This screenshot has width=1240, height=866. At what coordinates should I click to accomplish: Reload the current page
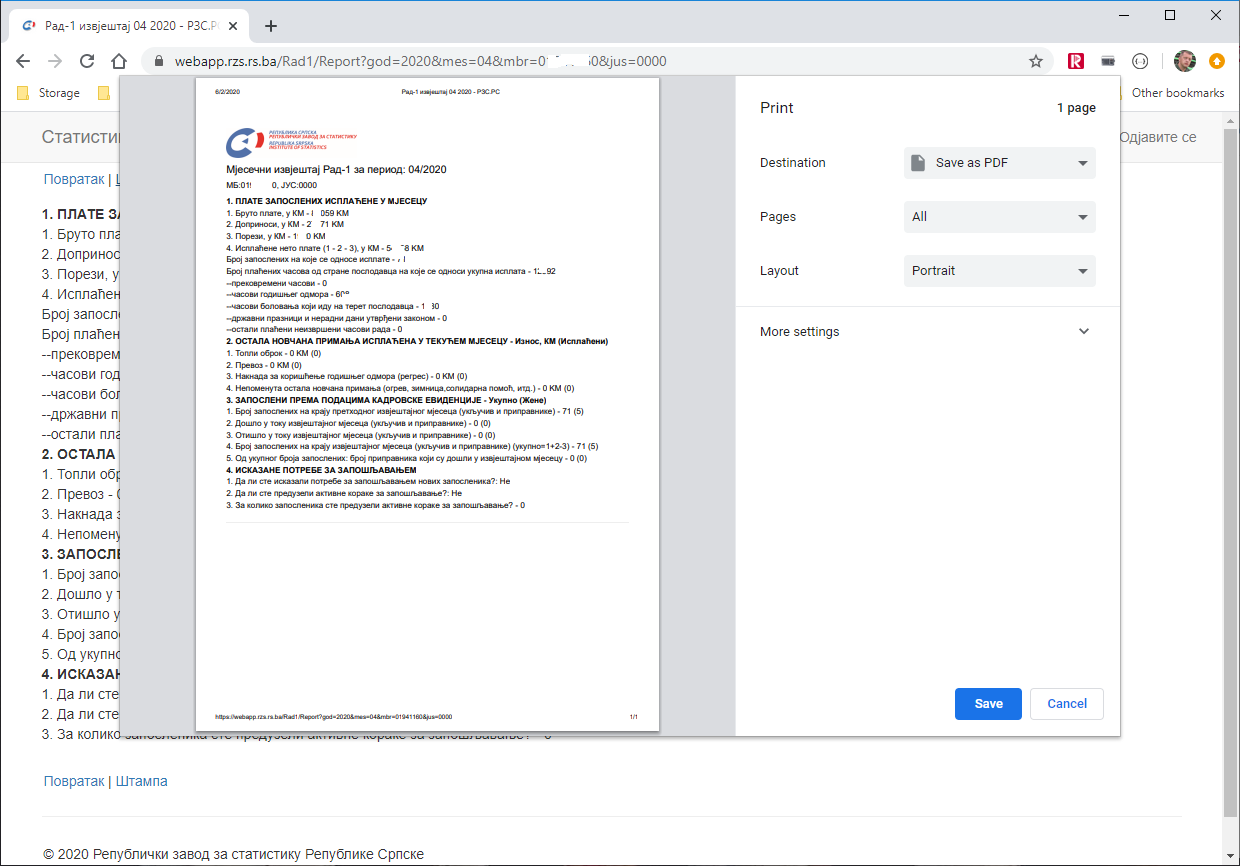click(87, 61)
